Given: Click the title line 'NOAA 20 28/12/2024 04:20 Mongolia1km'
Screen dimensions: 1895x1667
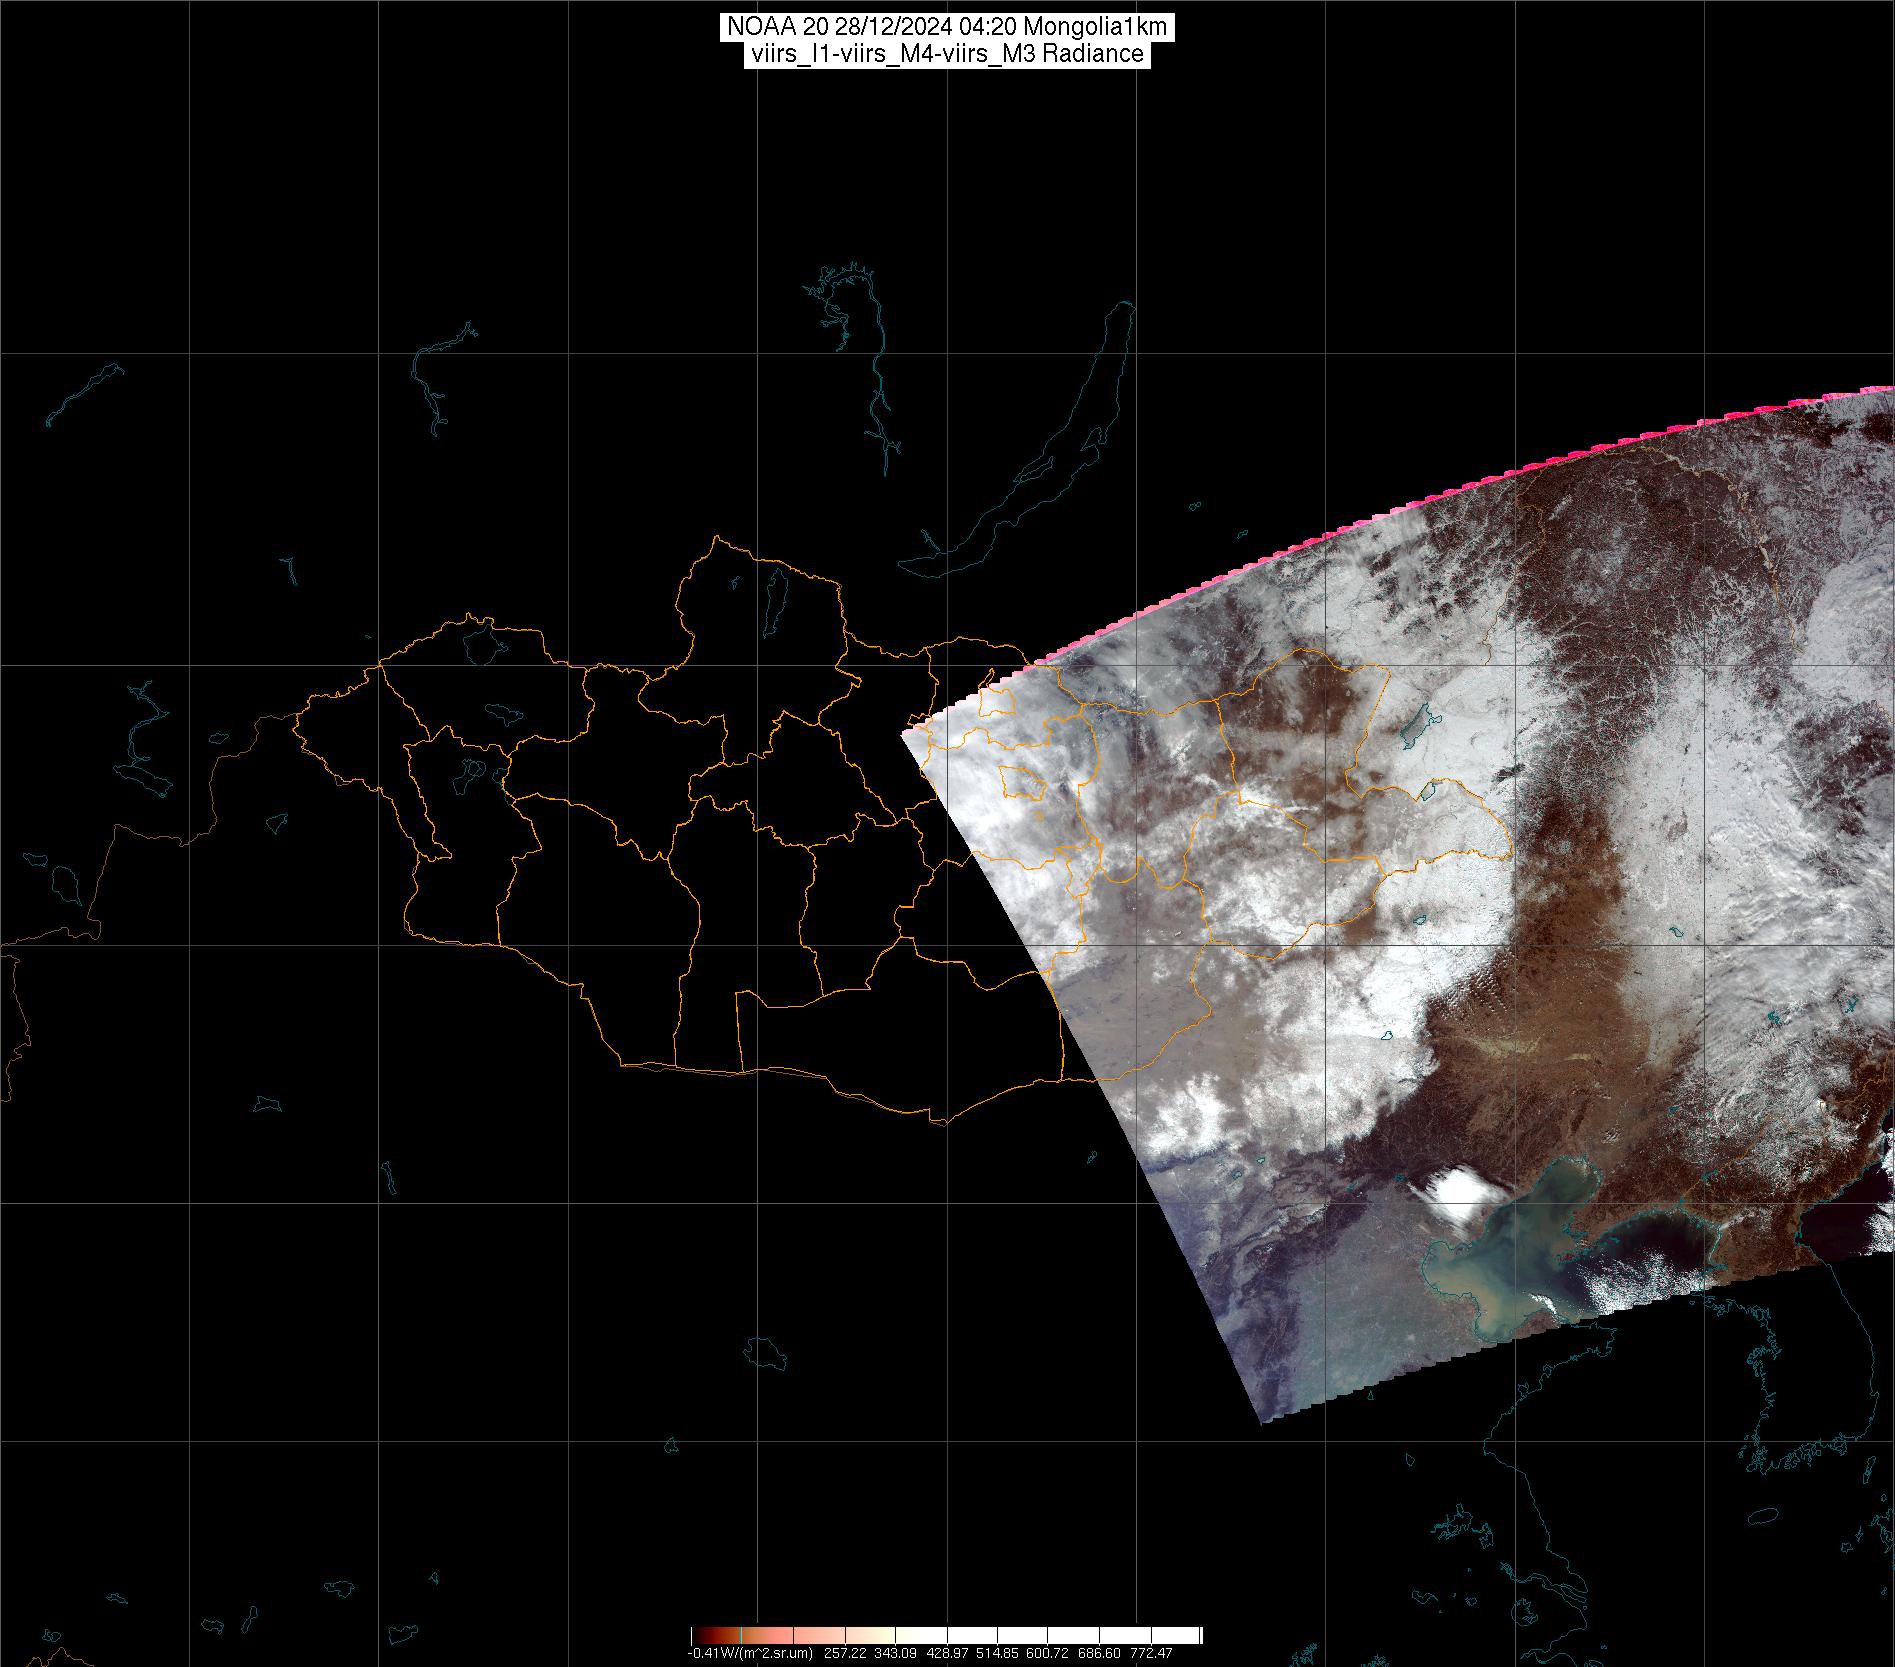Looking at the screenshot, I should pyautogui.click(x=946, y=27).
